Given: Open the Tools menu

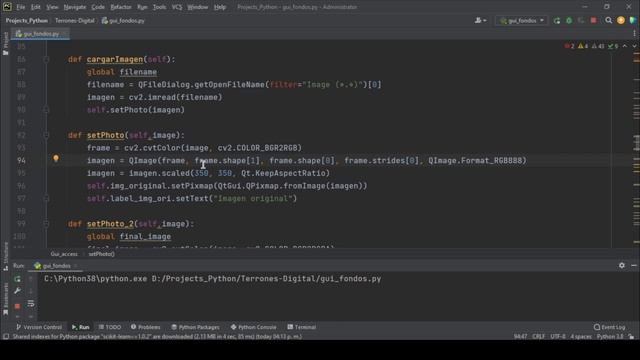Looking at the screenshot, I should point(159,7).
